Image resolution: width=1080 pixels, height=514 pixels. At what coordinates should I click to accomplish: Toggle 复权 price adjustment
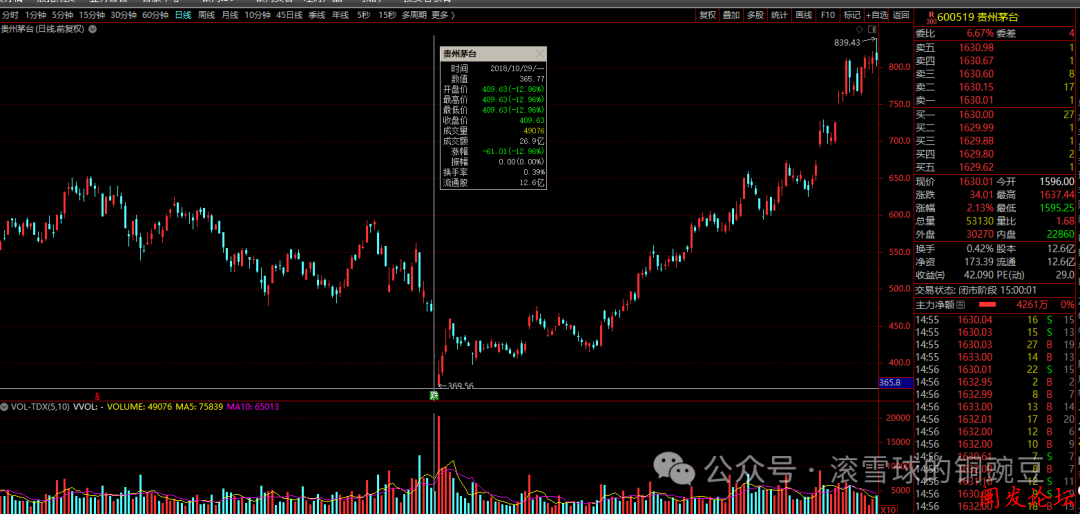707,15
